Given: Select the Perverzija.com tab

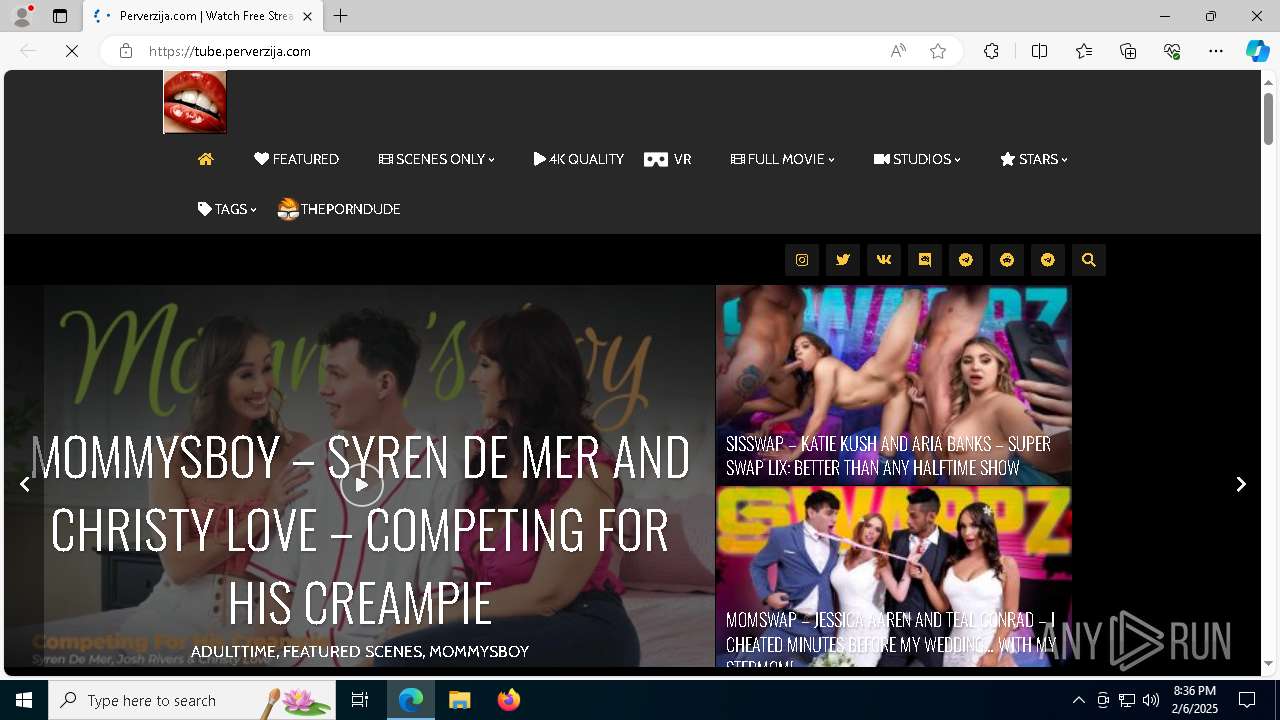Looking at the screenshot, I should (x=204, y=16).
